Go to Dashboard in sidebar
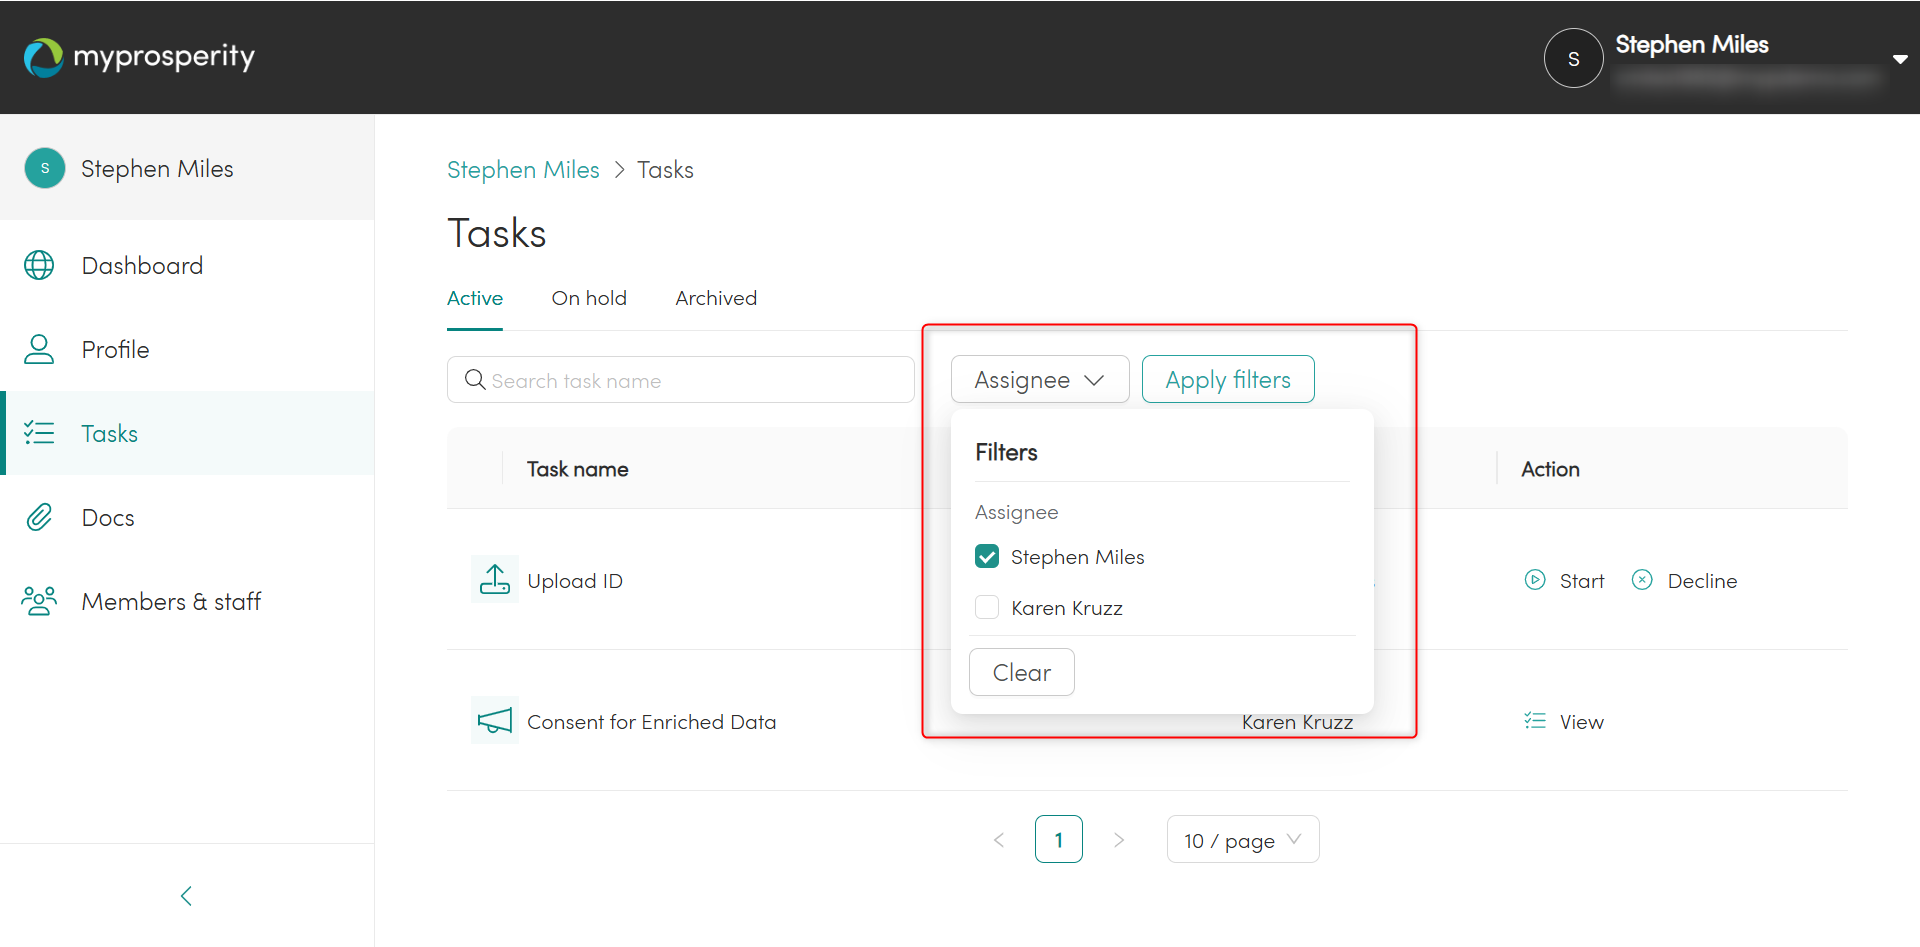The width and height of the screenshot is (1920, 947). 142,266
